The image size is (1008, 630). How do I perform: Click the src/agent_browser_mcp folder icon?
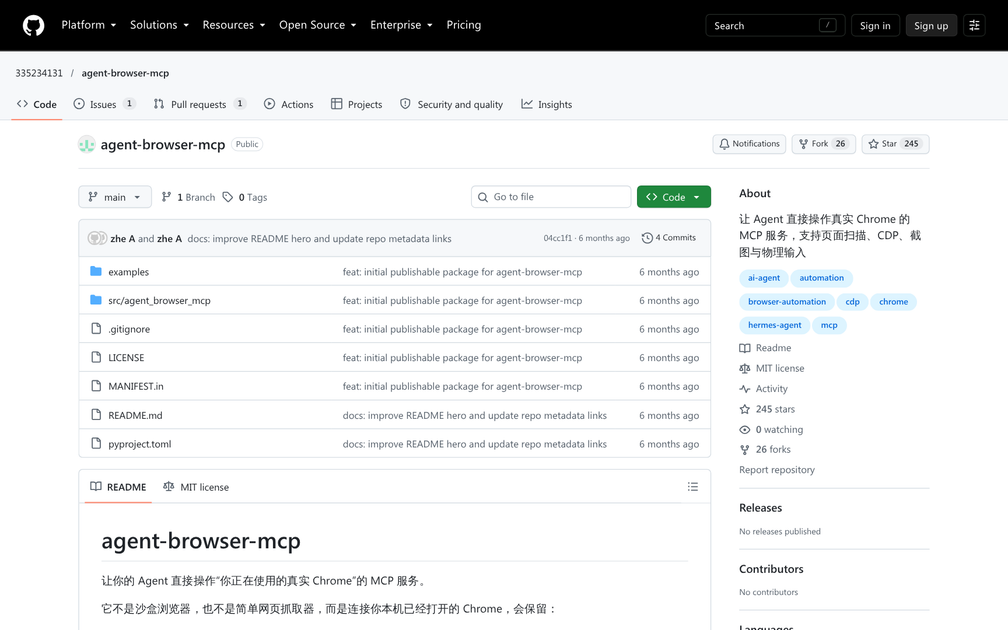point(96,300)
